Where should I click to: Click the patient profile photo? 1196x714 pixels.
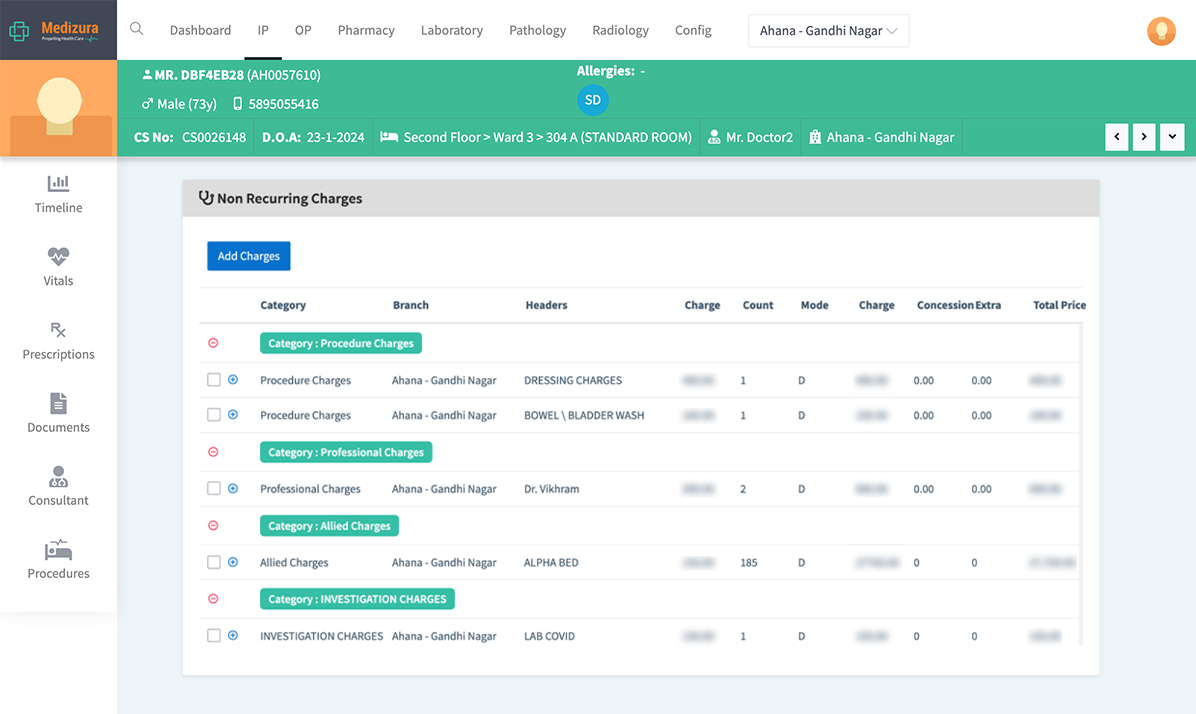point(59,108)
